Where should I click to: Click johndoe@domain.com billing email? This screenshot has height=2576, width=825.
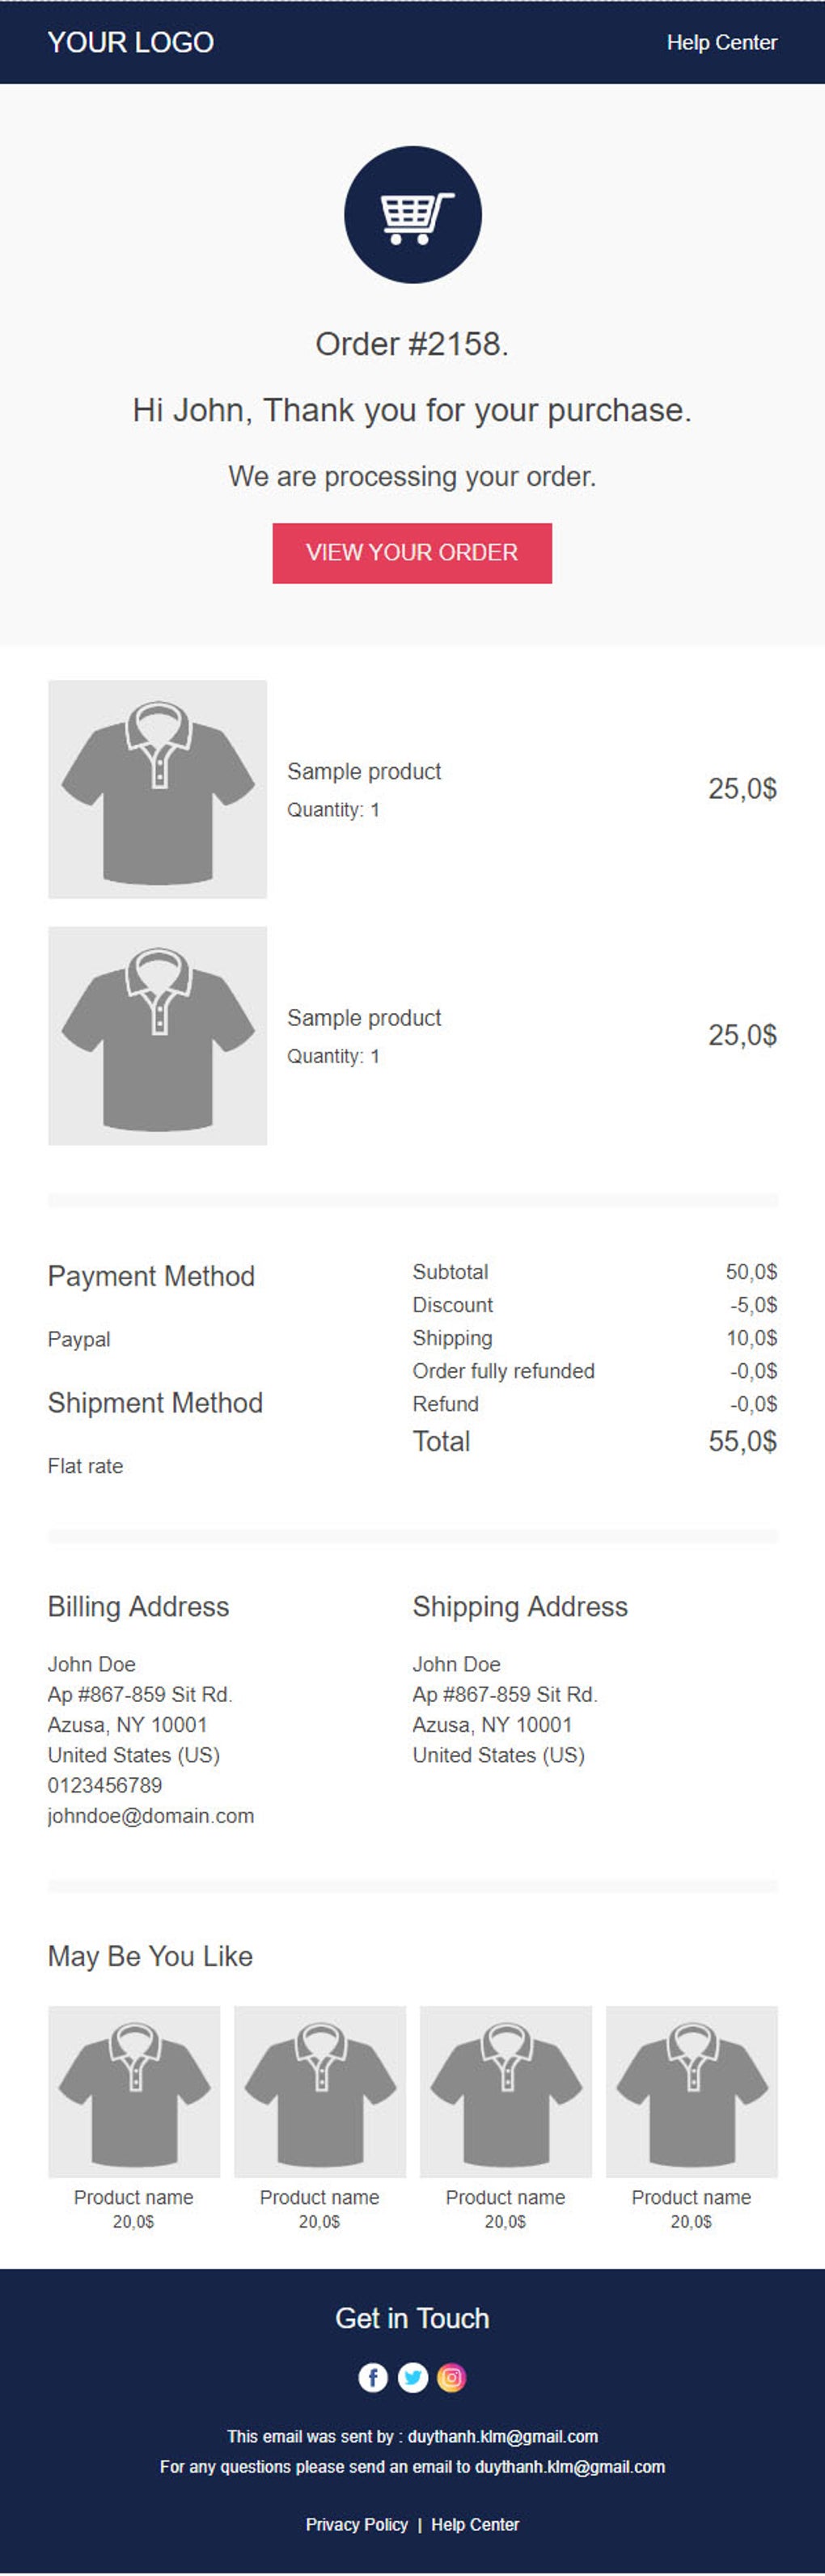150,1815
